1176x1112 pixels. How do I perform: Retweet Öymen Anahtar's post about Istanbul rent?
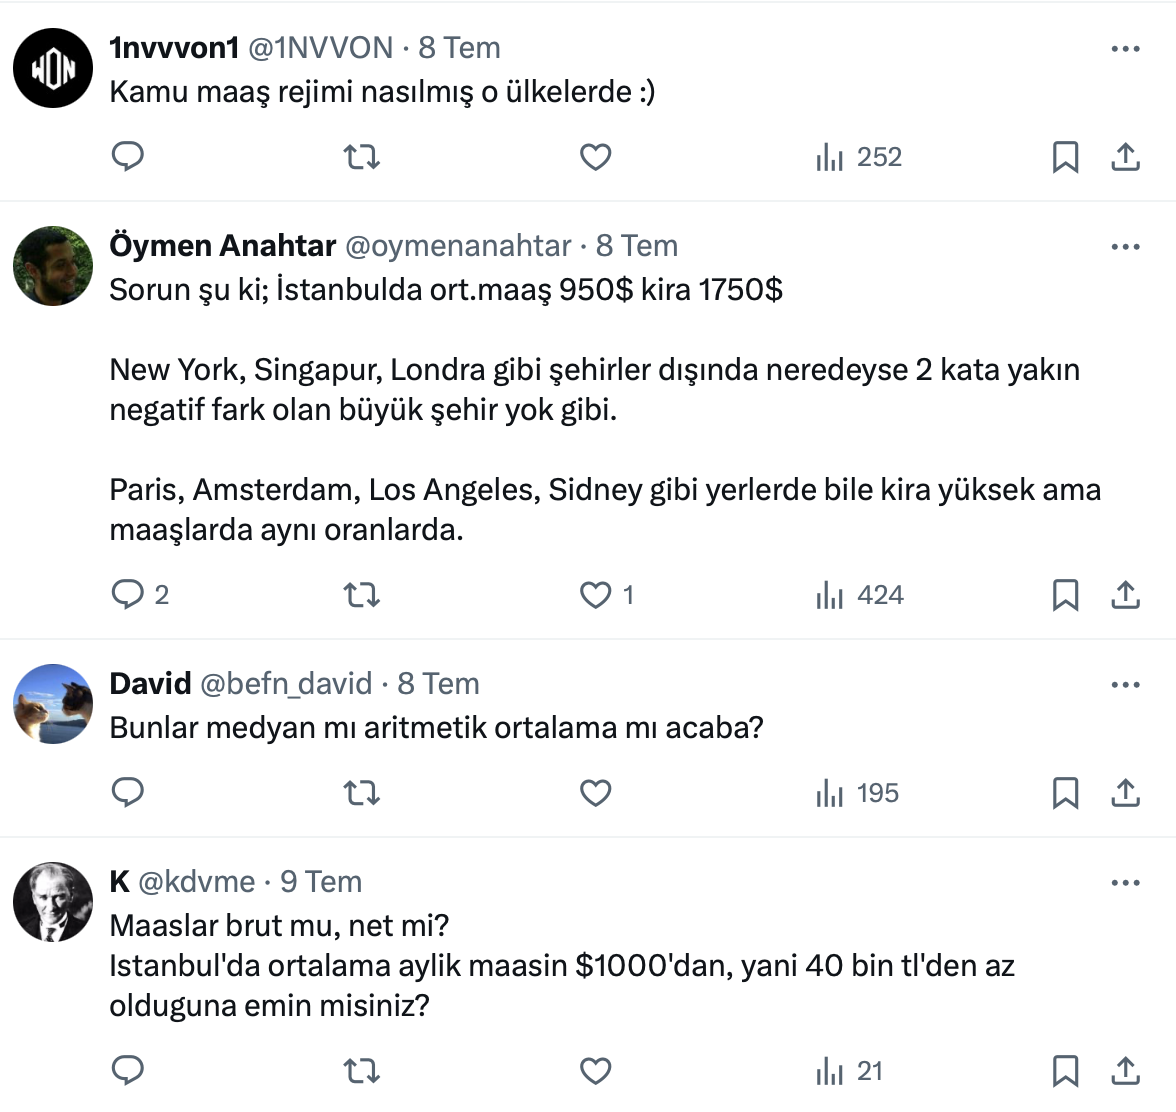tap(361, 595)
